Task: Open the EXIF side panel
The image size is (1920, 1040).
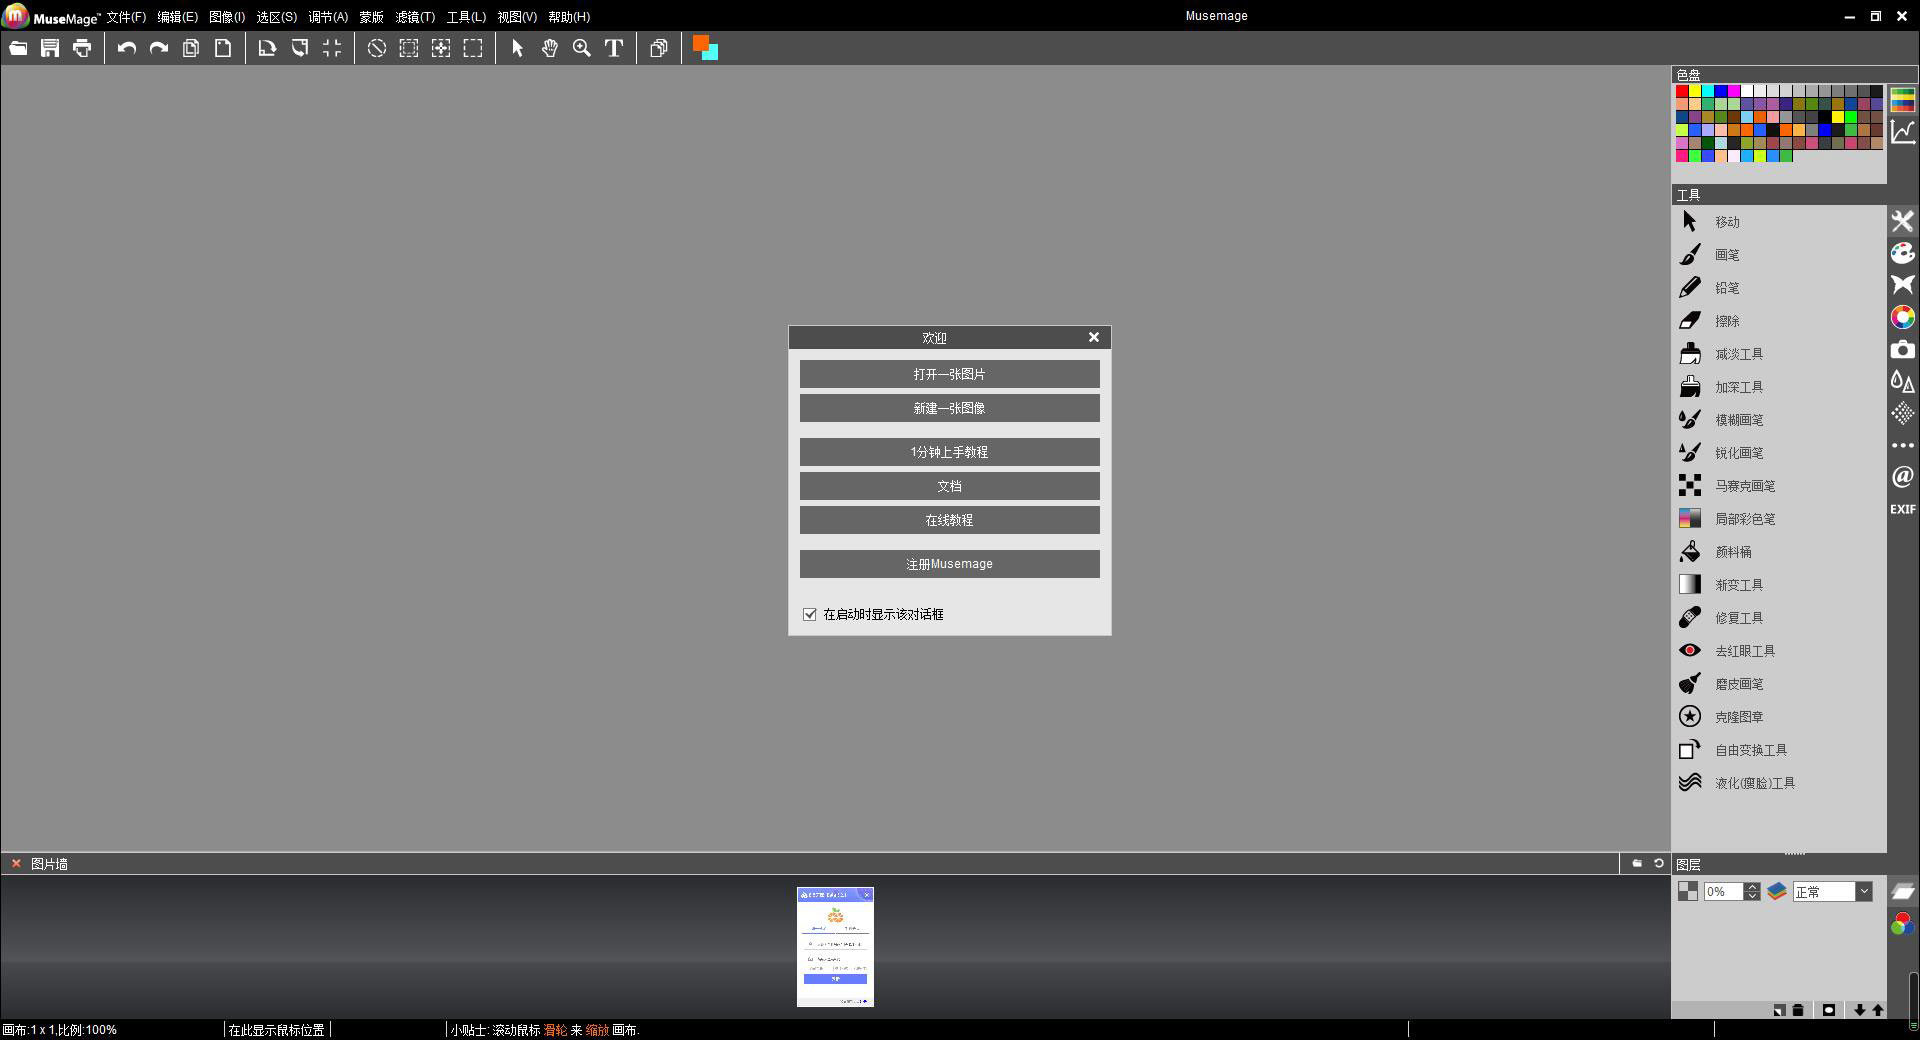Action: (1903, 509)
